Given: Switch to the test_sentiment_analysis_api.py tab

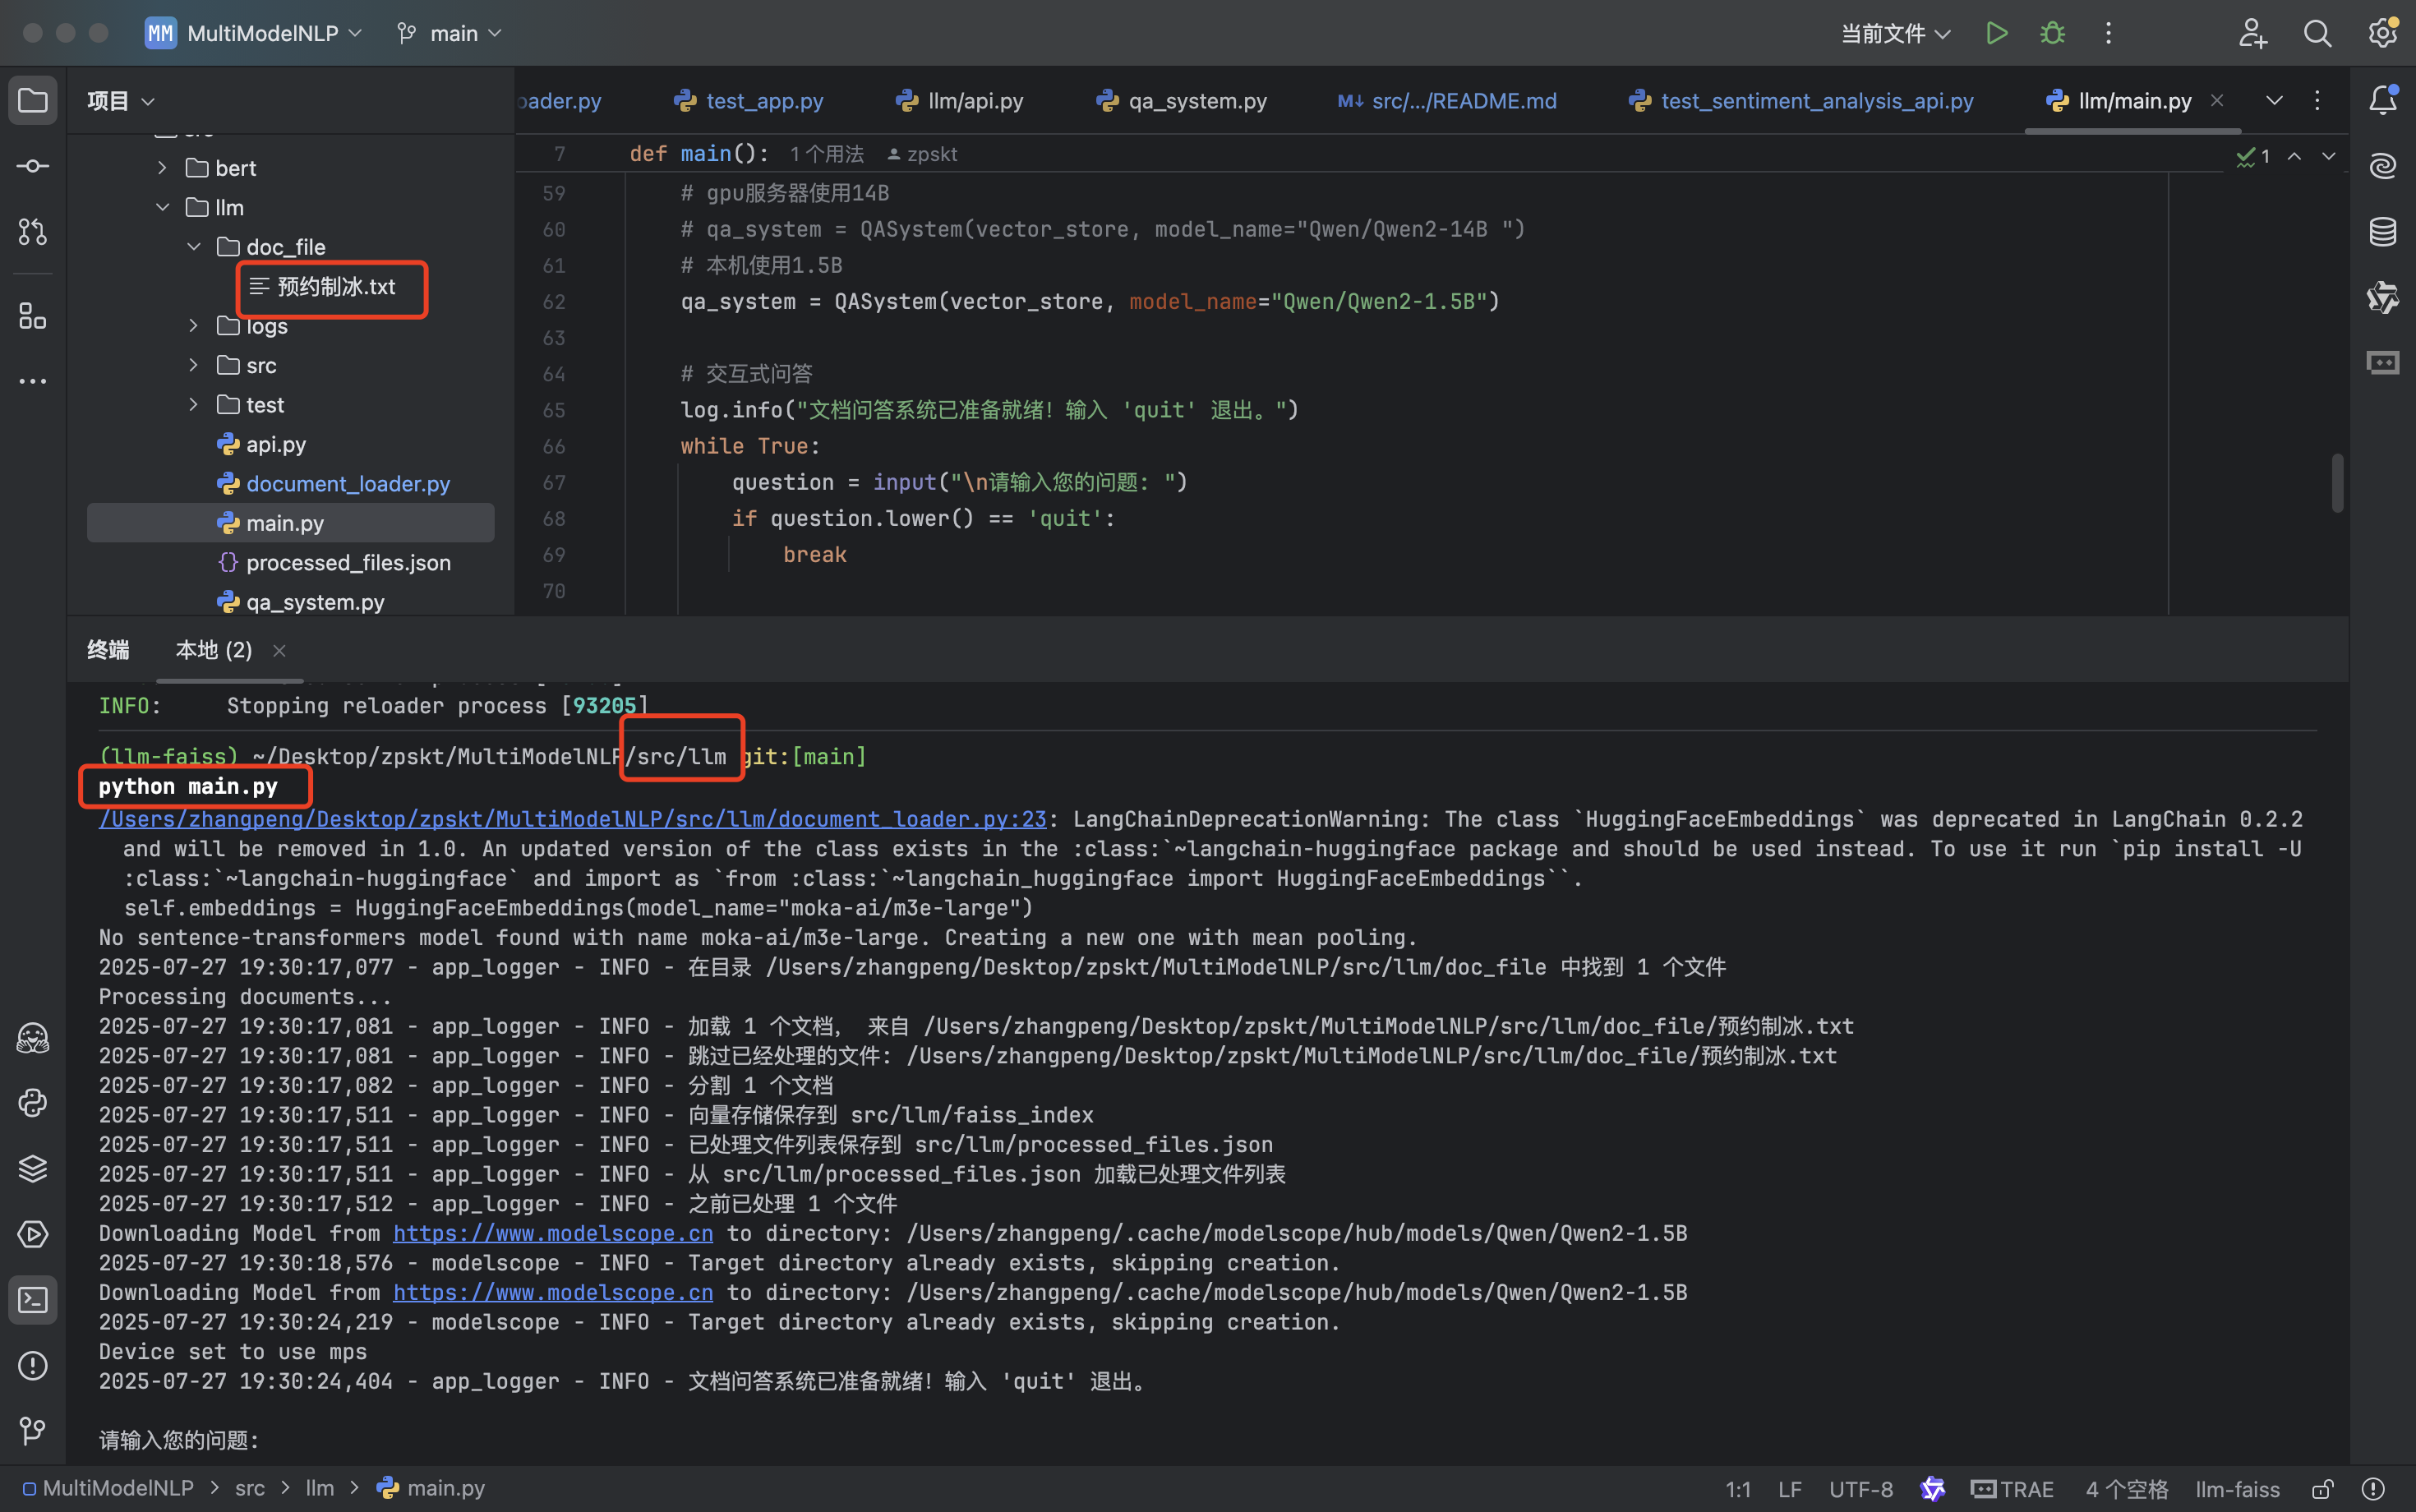Looking at the screenshot, I should pyautogui.click(x=1801, y=101).
